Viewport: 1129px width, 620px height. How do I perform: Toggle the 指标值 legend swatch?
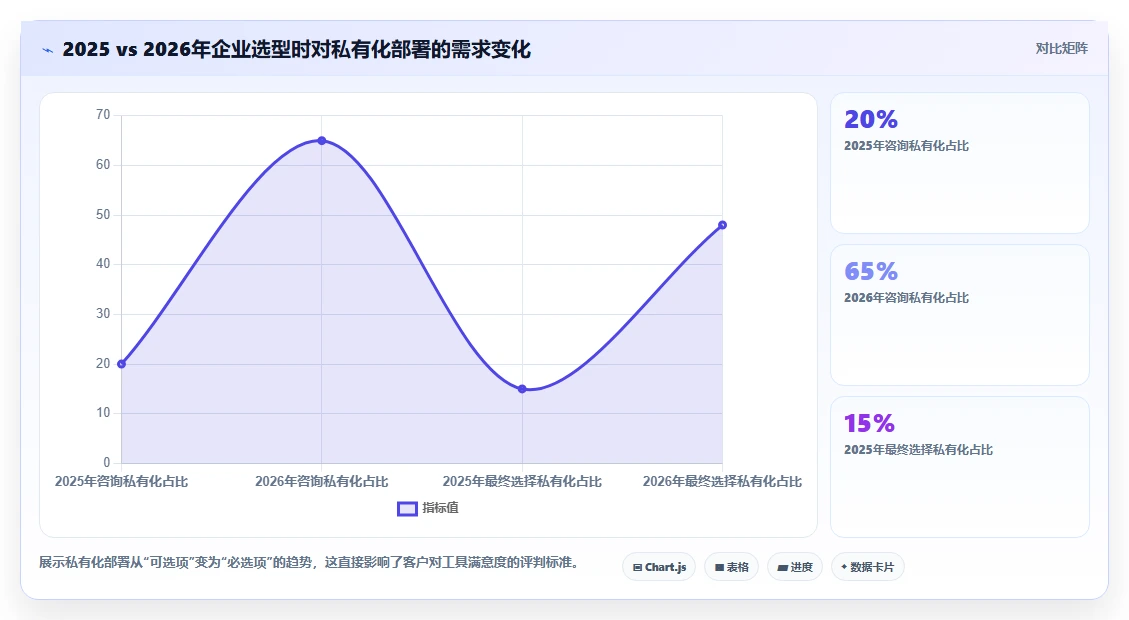(x=408, y=508)
